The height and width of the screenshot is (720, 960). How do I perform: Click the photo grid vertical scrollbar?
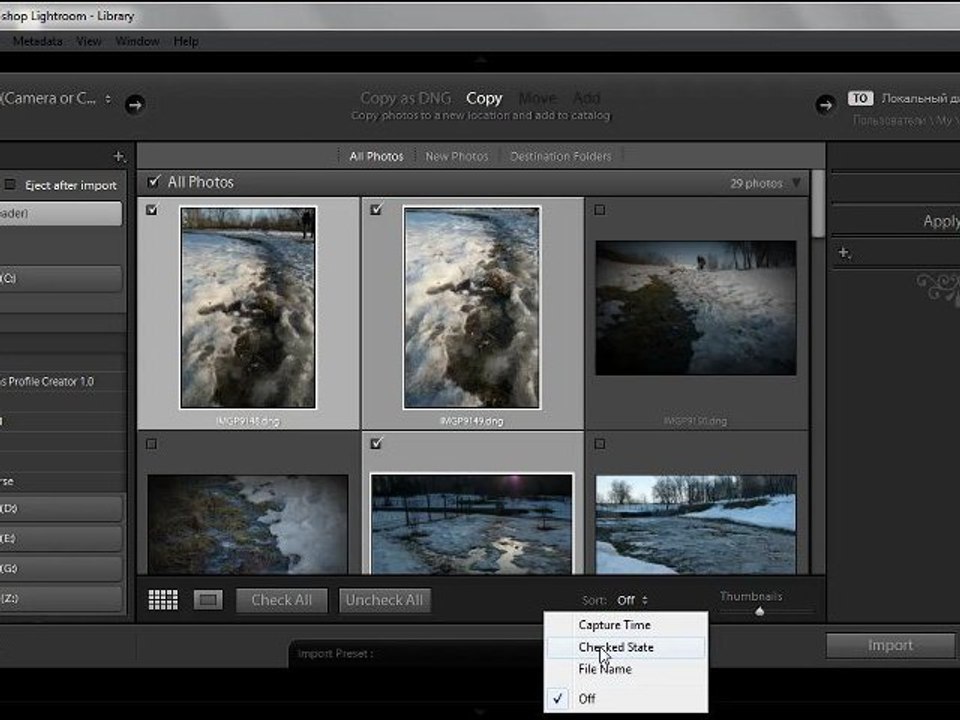[x=818, y=203]
